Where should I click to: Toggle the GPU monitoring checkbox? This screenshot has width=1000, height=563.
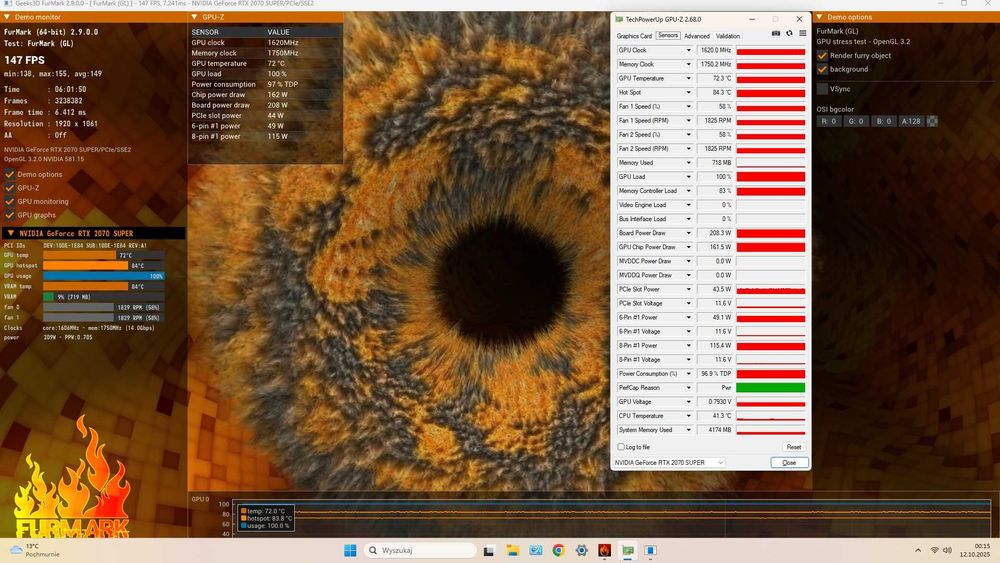(x=10, y=201)
